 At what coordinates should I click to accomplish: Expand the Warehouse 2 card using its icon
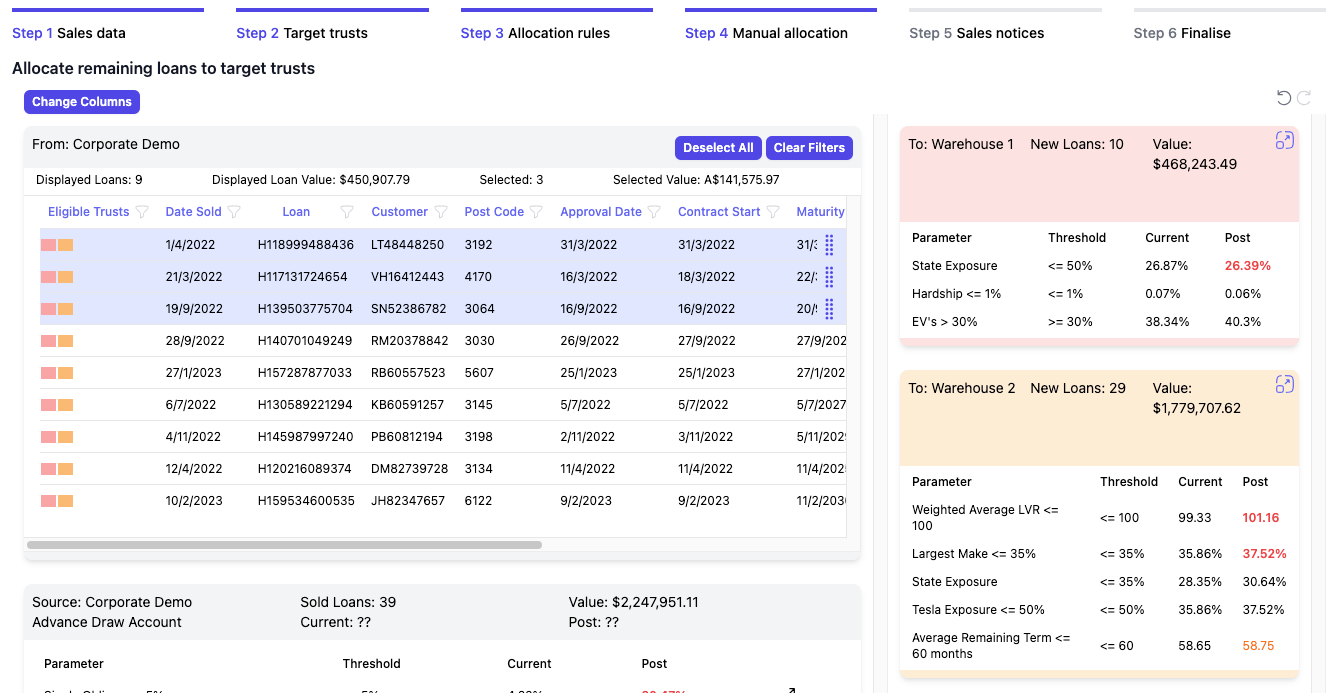coord(1285,385)
